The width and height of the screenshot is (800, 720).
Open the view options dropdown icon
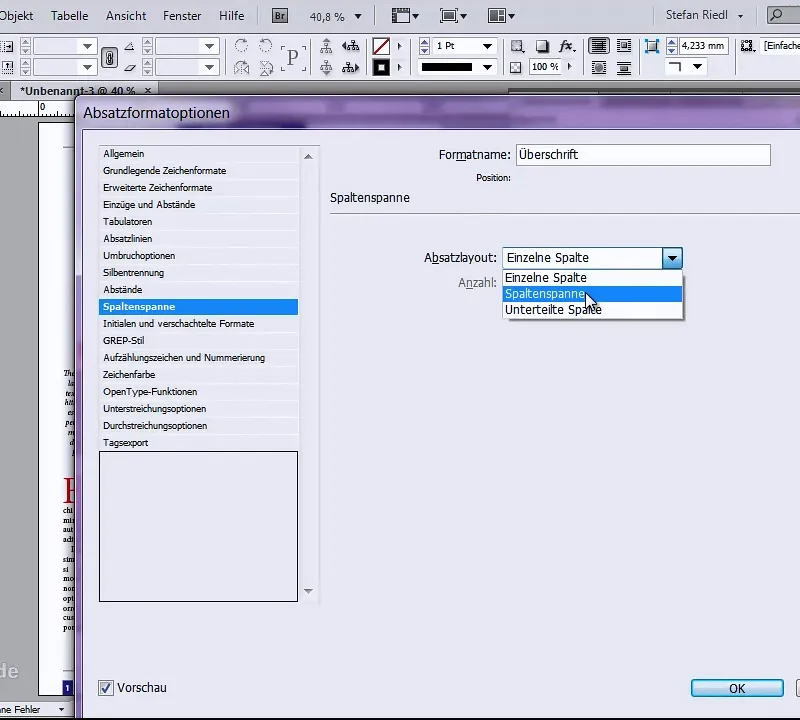(405, 16)
